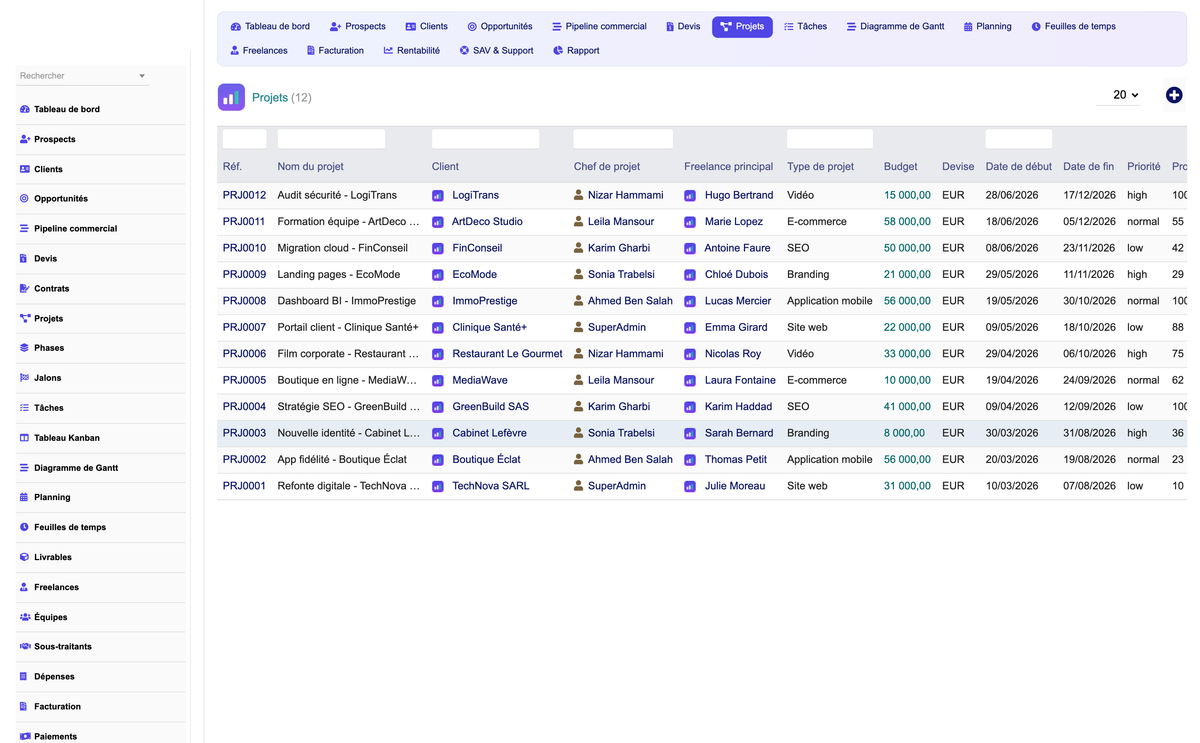Open freelance link Chloé Dubois
Screen dimensions: 1200x743
point(736,274)
